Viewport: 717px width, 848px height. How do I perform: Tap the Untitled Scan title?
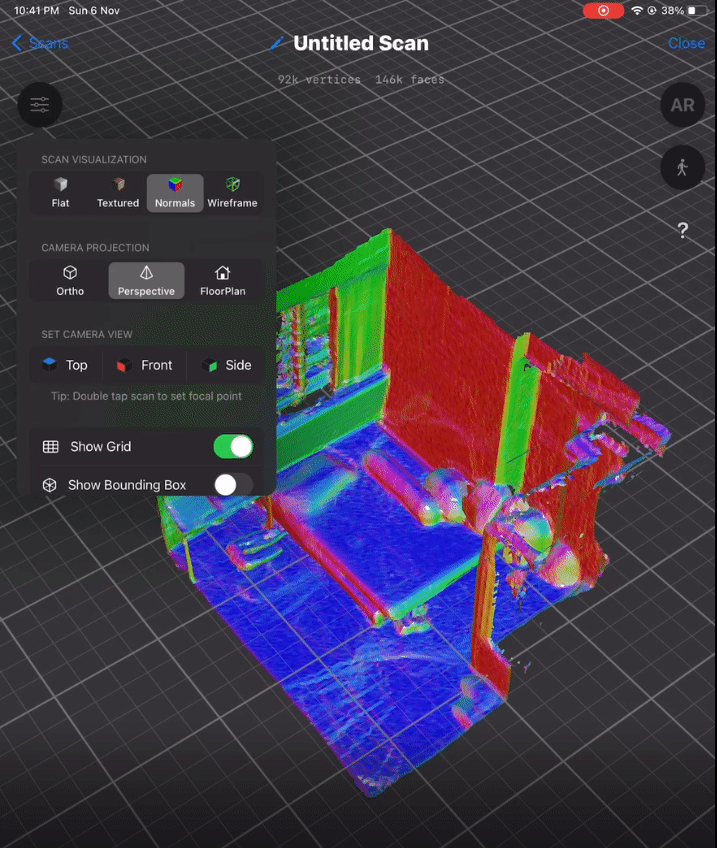pos(360,43)
